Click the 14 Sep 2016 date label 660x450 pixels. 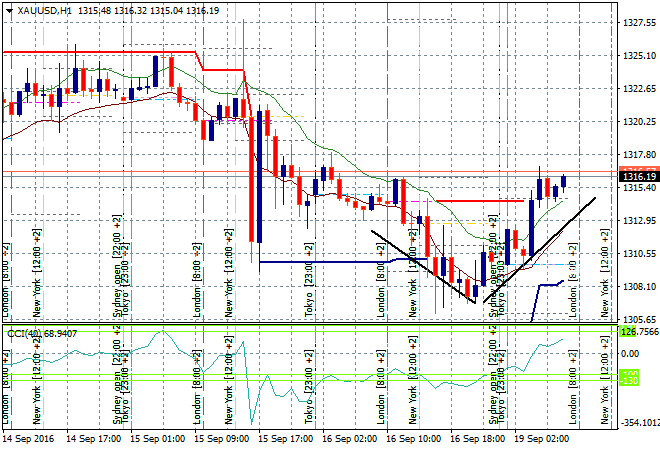(27, 438)
